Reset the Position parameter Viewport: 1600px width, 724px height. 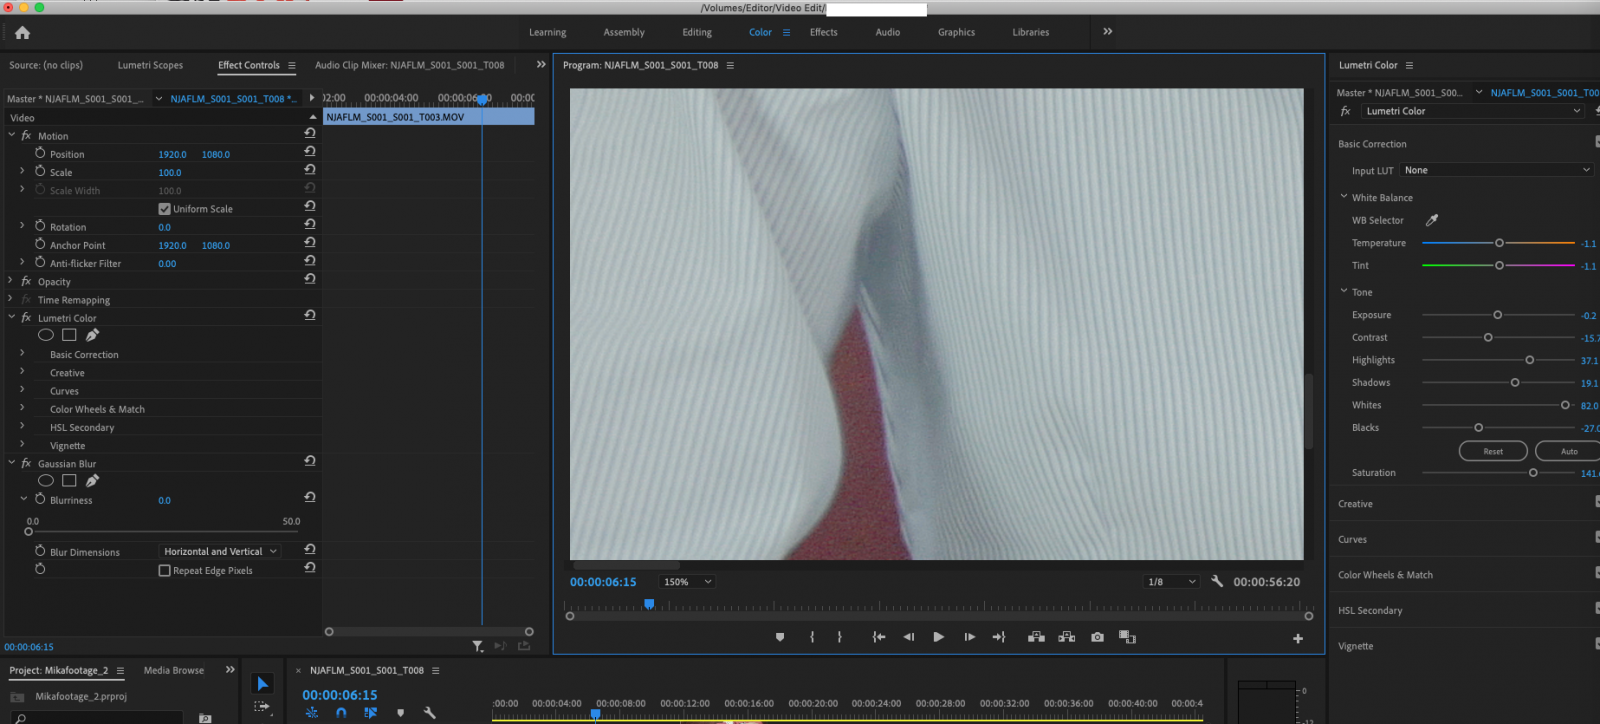click(x=310, y=152)
